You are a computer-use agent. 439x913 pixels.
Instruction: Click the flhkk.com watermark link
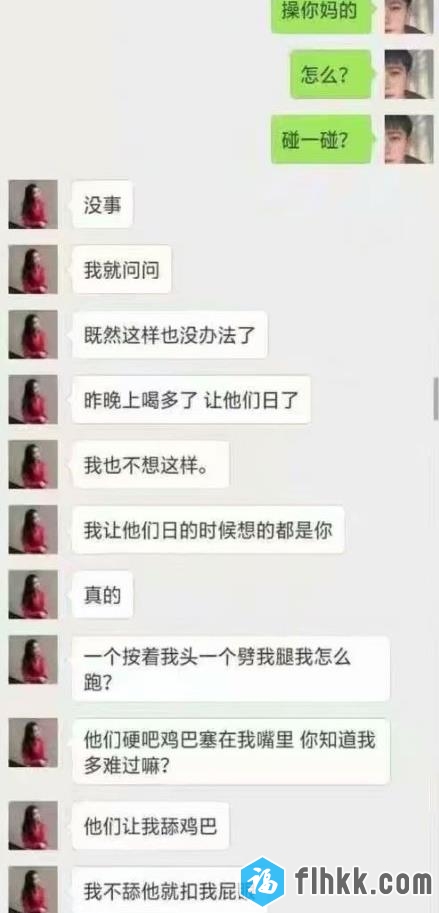(363, 883)
